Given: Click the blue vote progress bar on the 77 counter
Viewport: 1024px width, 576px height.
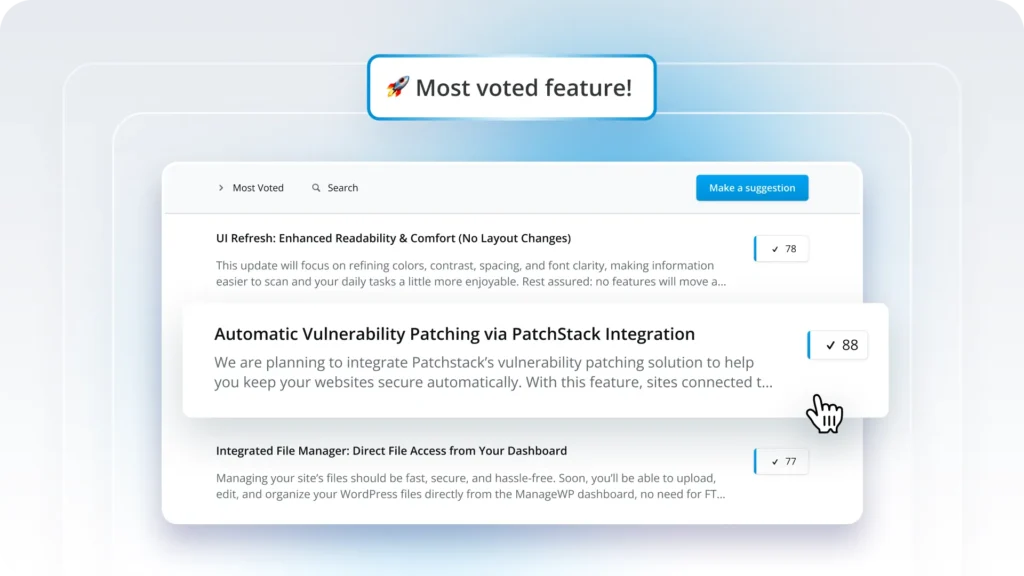Looking at the screenshot, I should [x=753, y=461].
